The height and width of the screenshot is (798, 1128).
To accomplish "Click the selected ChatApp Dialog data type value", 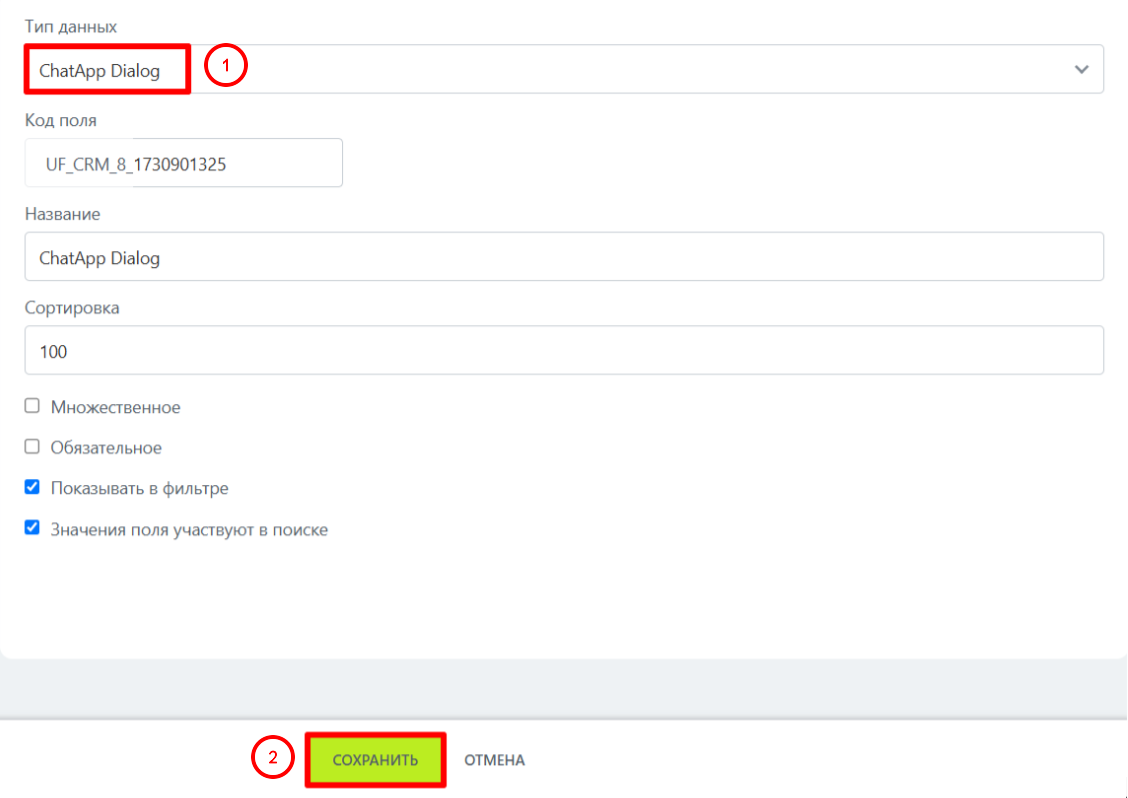I will [100, 71].
